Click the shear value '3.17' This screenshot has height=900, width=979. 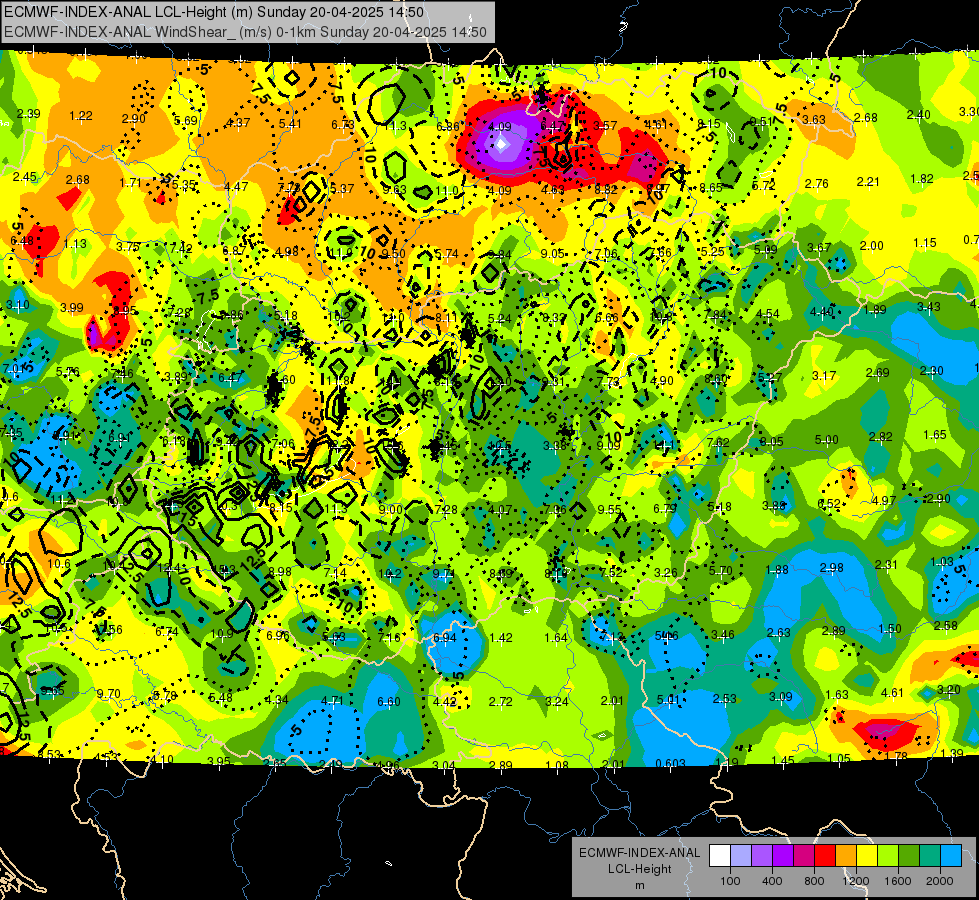tap(824, 376)
